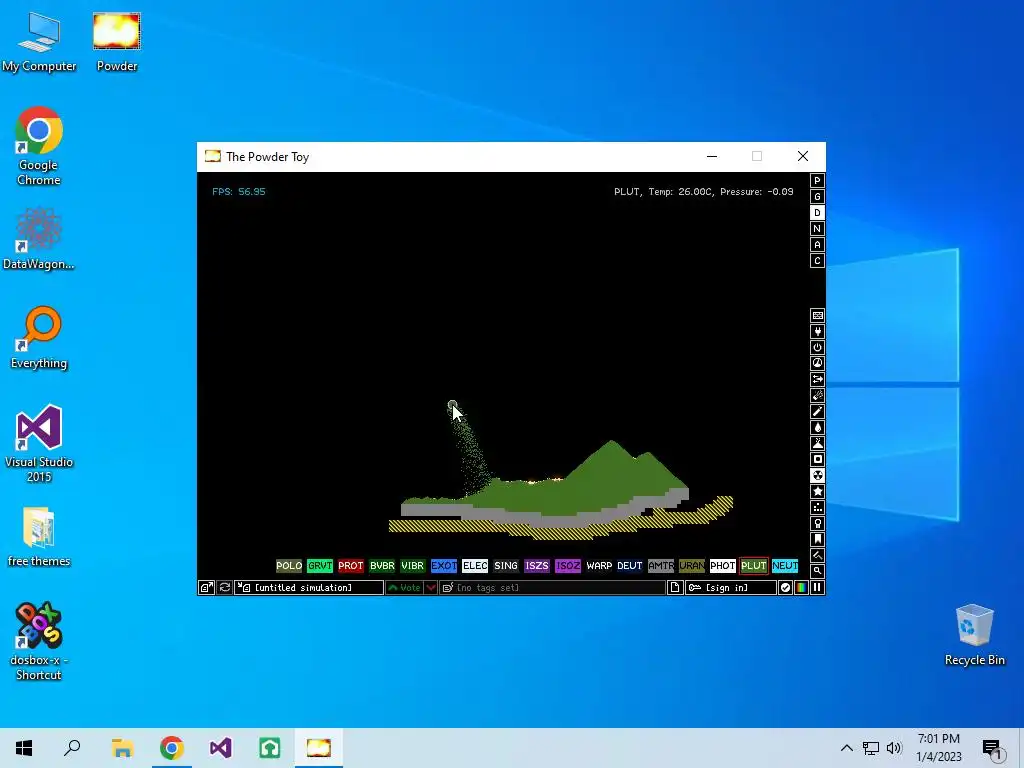Open the Game of Life category
The height and width of the screenshot is (768, 1024).
coord(817,507)
